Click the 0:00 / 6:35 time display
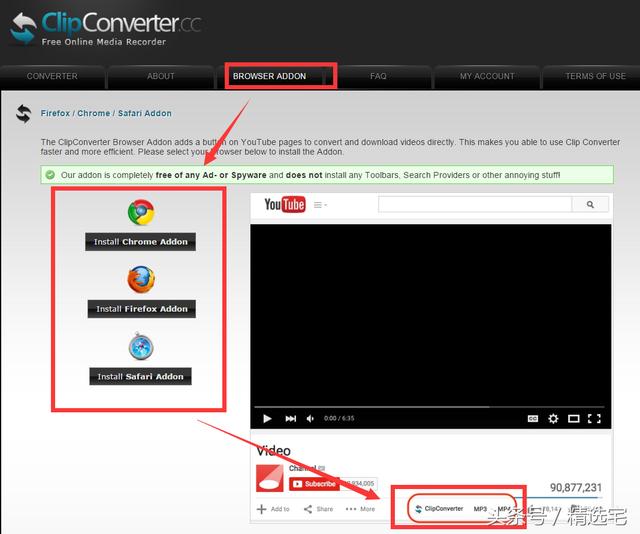640x534 pixels. (x=339, y=418)
